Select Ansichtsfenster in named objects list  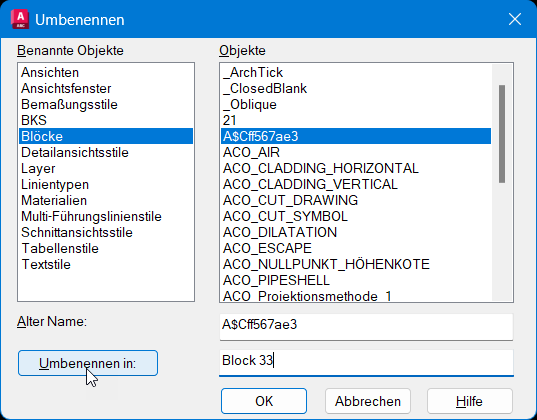pos(106,88)
